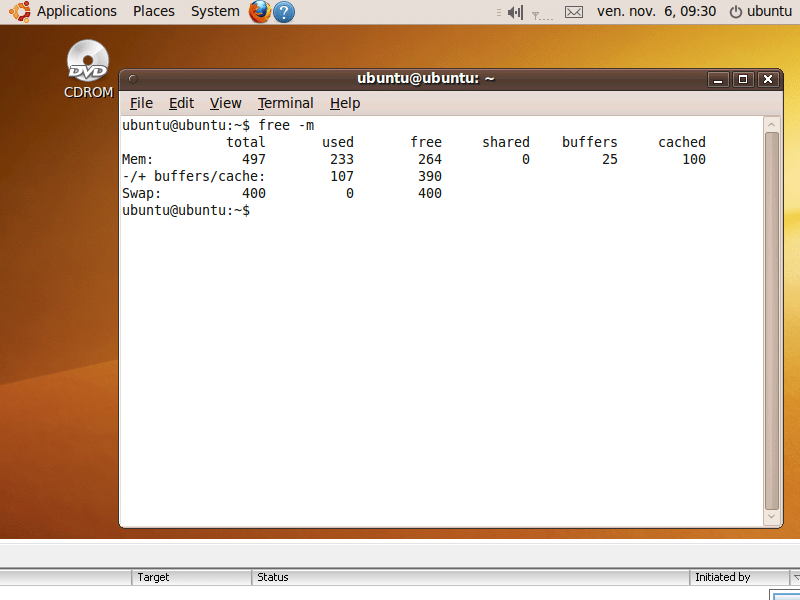Click the terminal title ubuntu@ubuntu: ~

click(x=426, y=79)
